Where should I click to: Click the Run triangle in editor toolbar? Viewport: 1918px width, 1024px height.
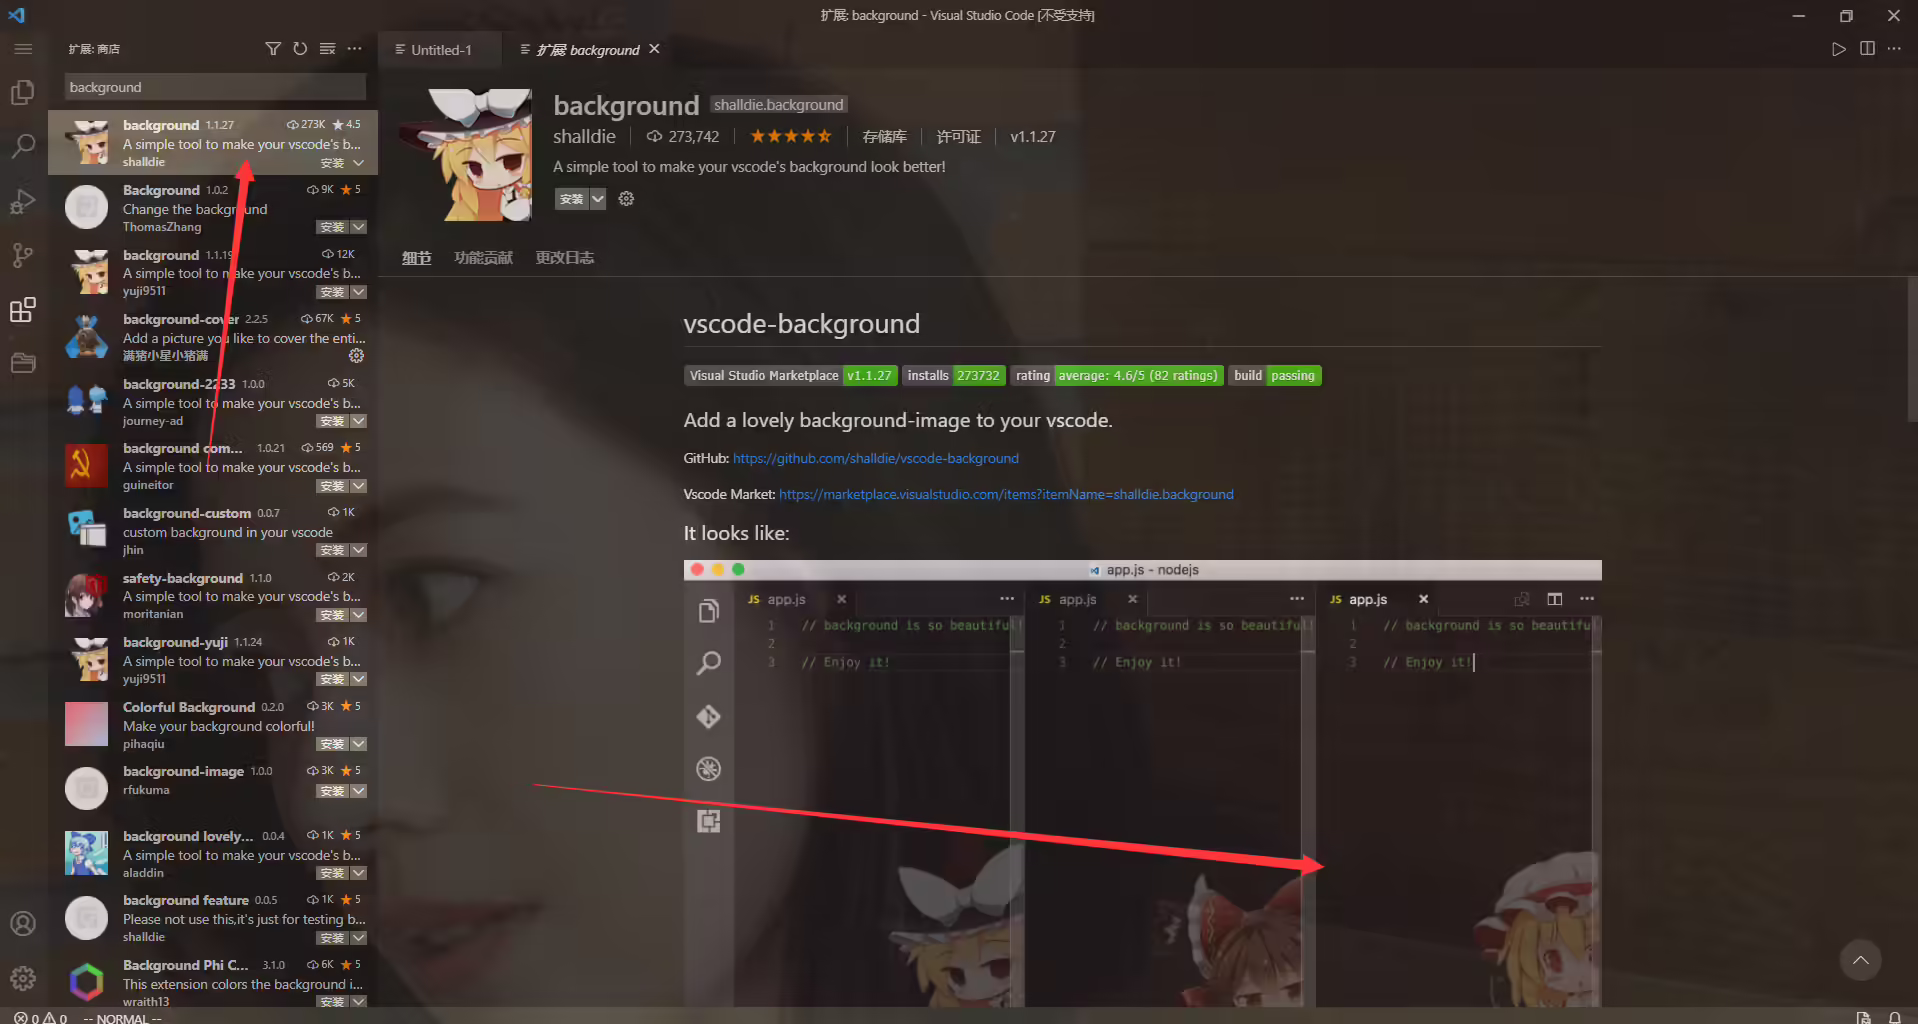1838,49
